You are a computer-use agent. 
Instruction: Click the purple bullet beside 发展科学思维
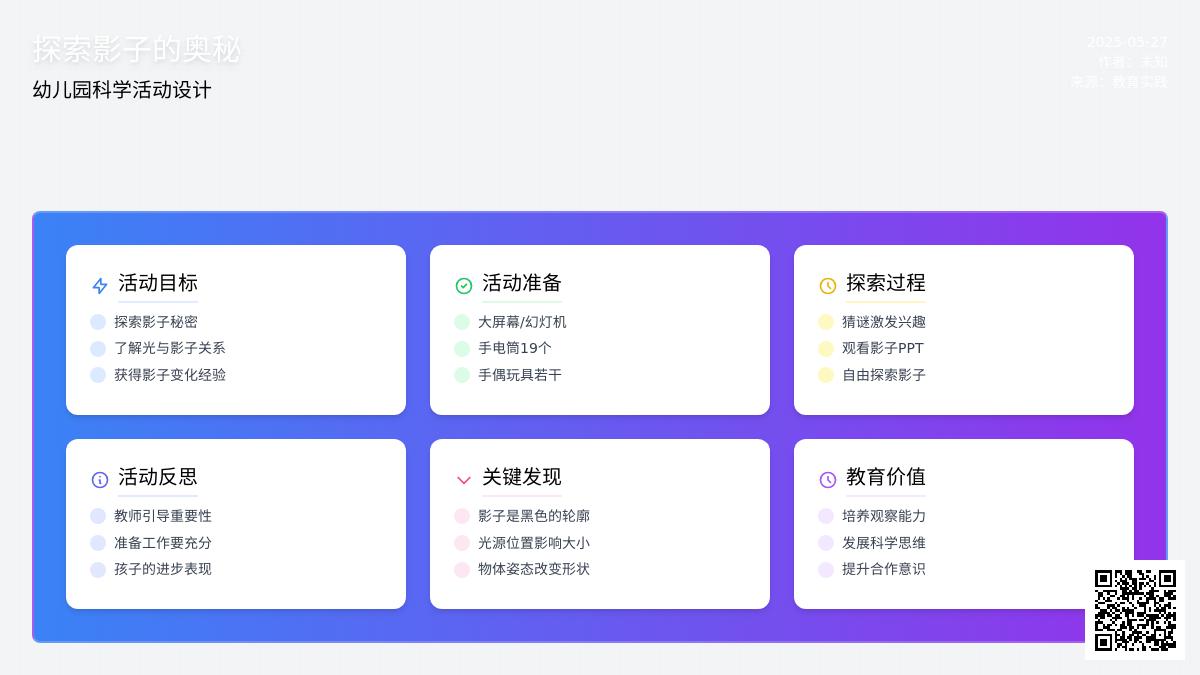click(x=826, y=543)
